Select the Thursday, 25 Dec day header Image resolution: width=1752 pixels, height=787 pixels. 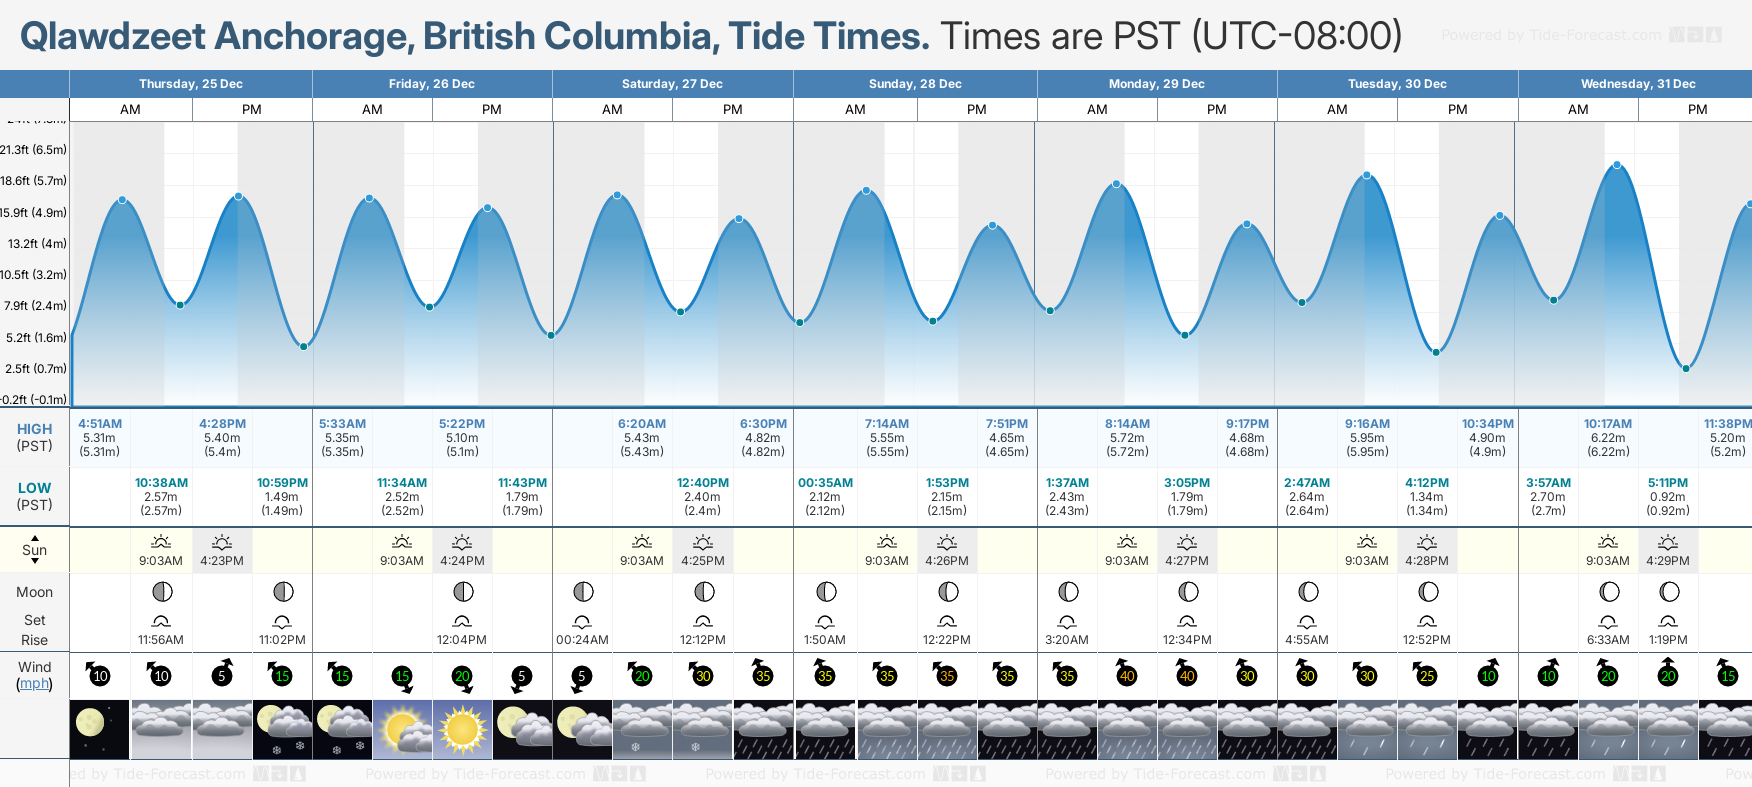point(191,84)
